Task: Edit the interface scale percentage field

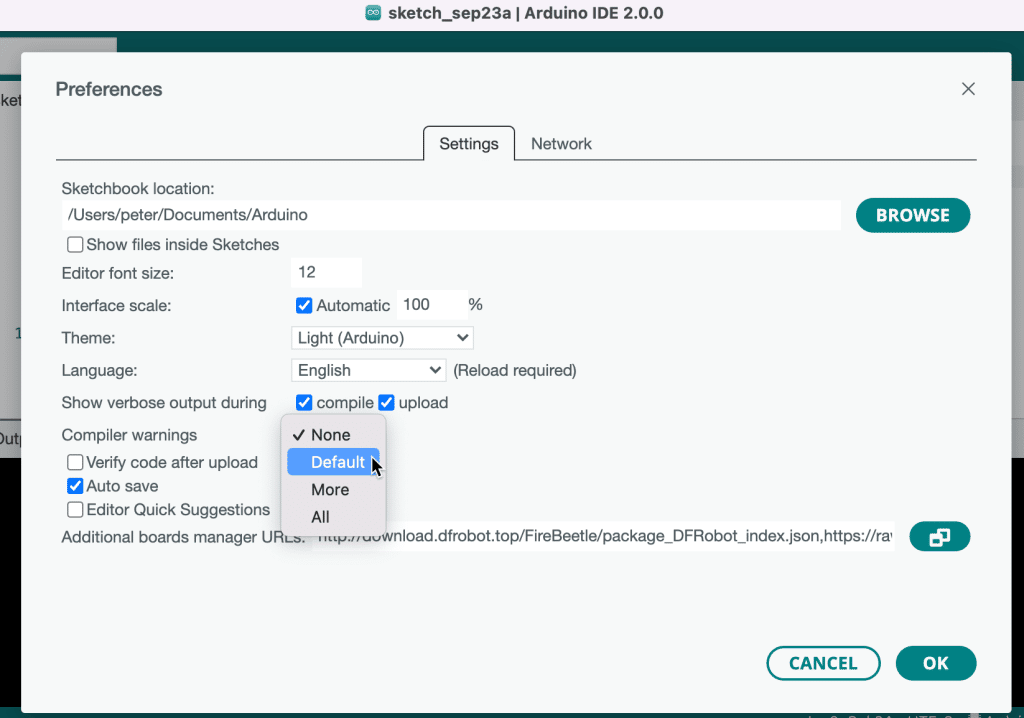Action: click(x=432, y=305)
